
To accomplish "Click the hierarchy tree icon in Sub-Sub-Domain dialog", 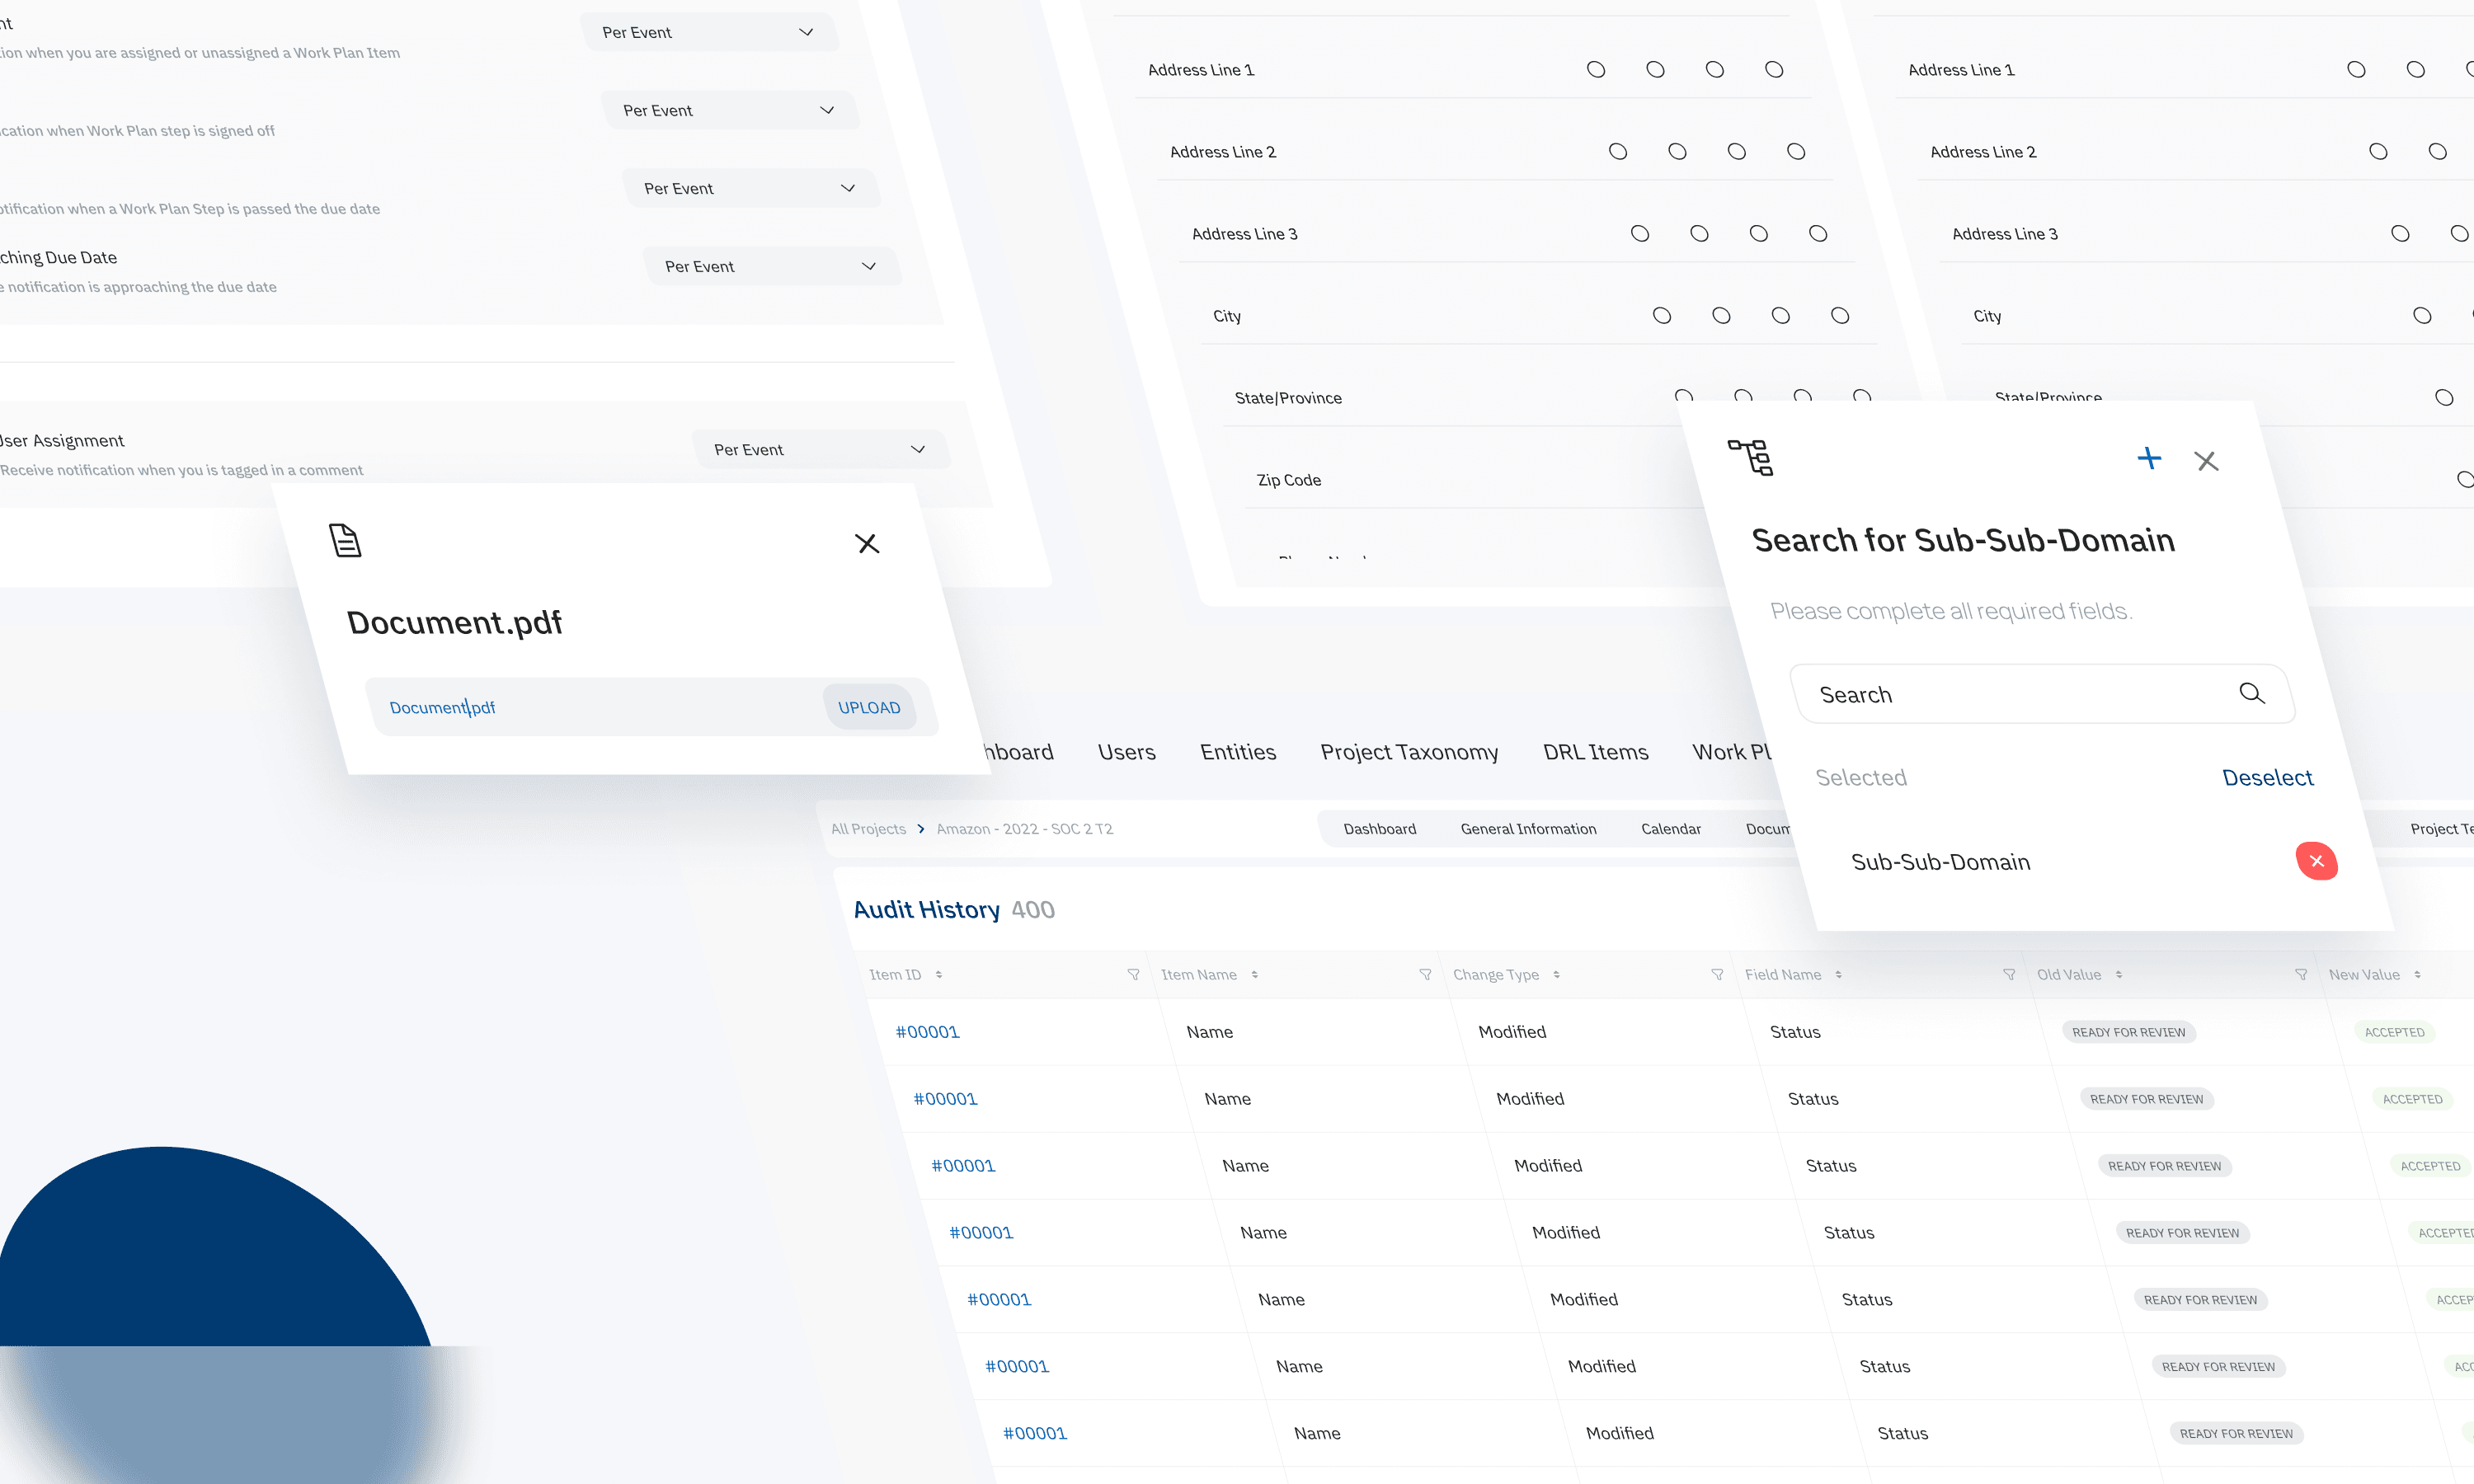I will 1750,458.
